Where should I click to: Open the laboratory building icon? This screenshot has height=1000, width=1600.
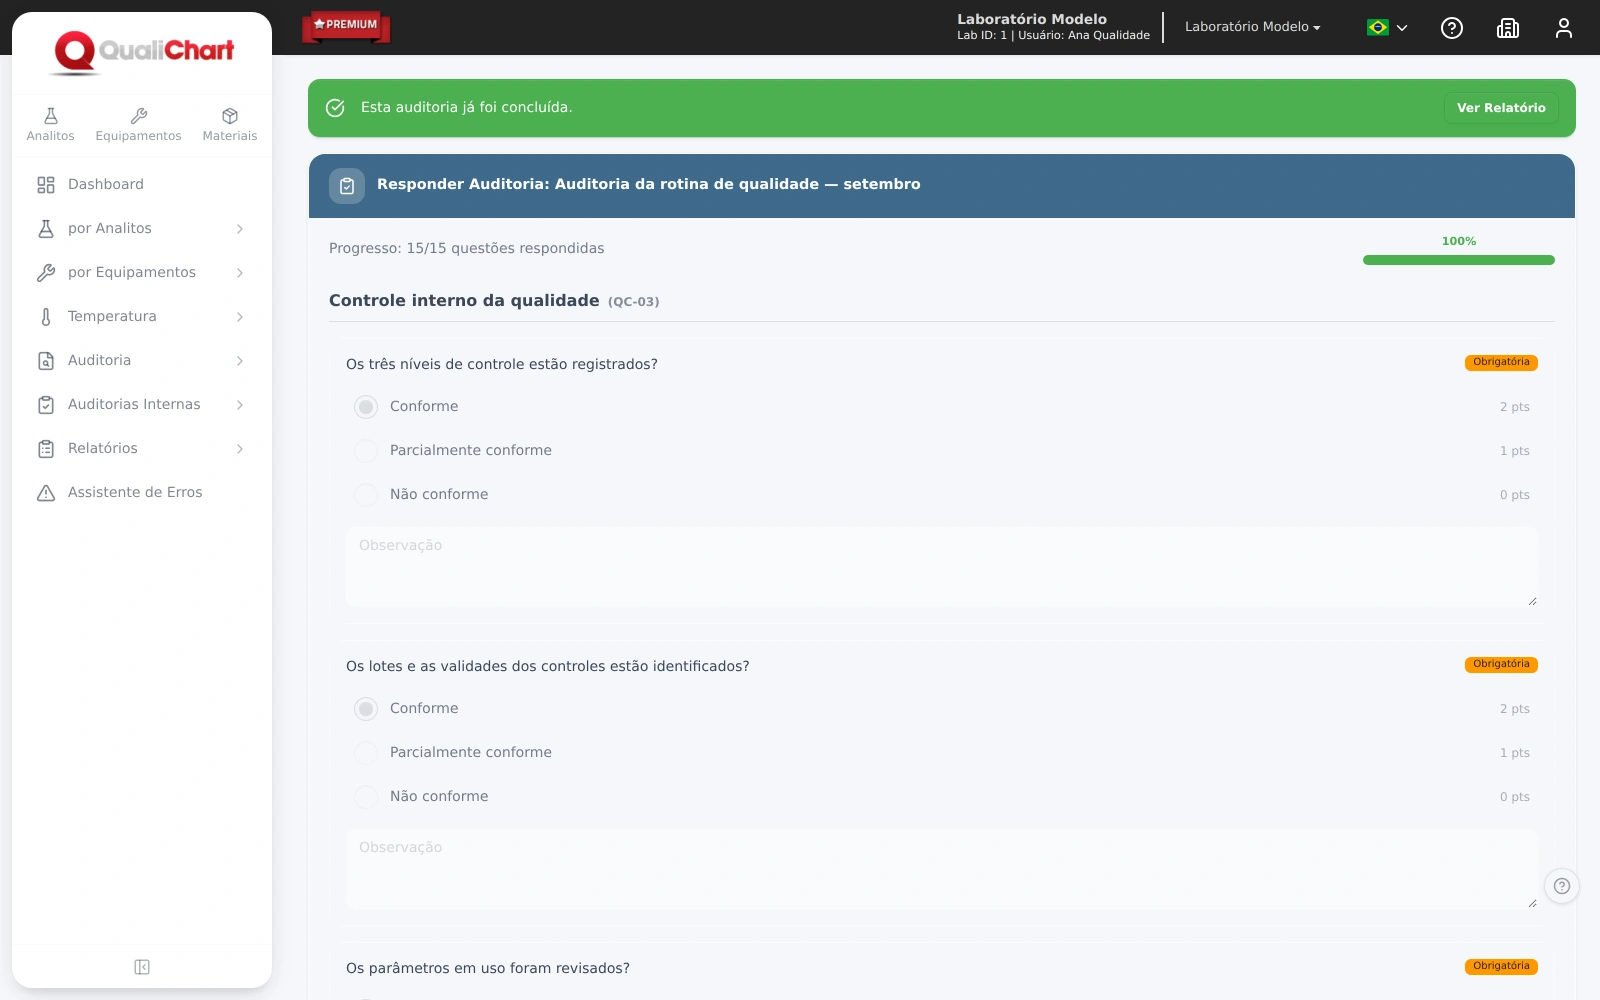[x=1508, y=28]
